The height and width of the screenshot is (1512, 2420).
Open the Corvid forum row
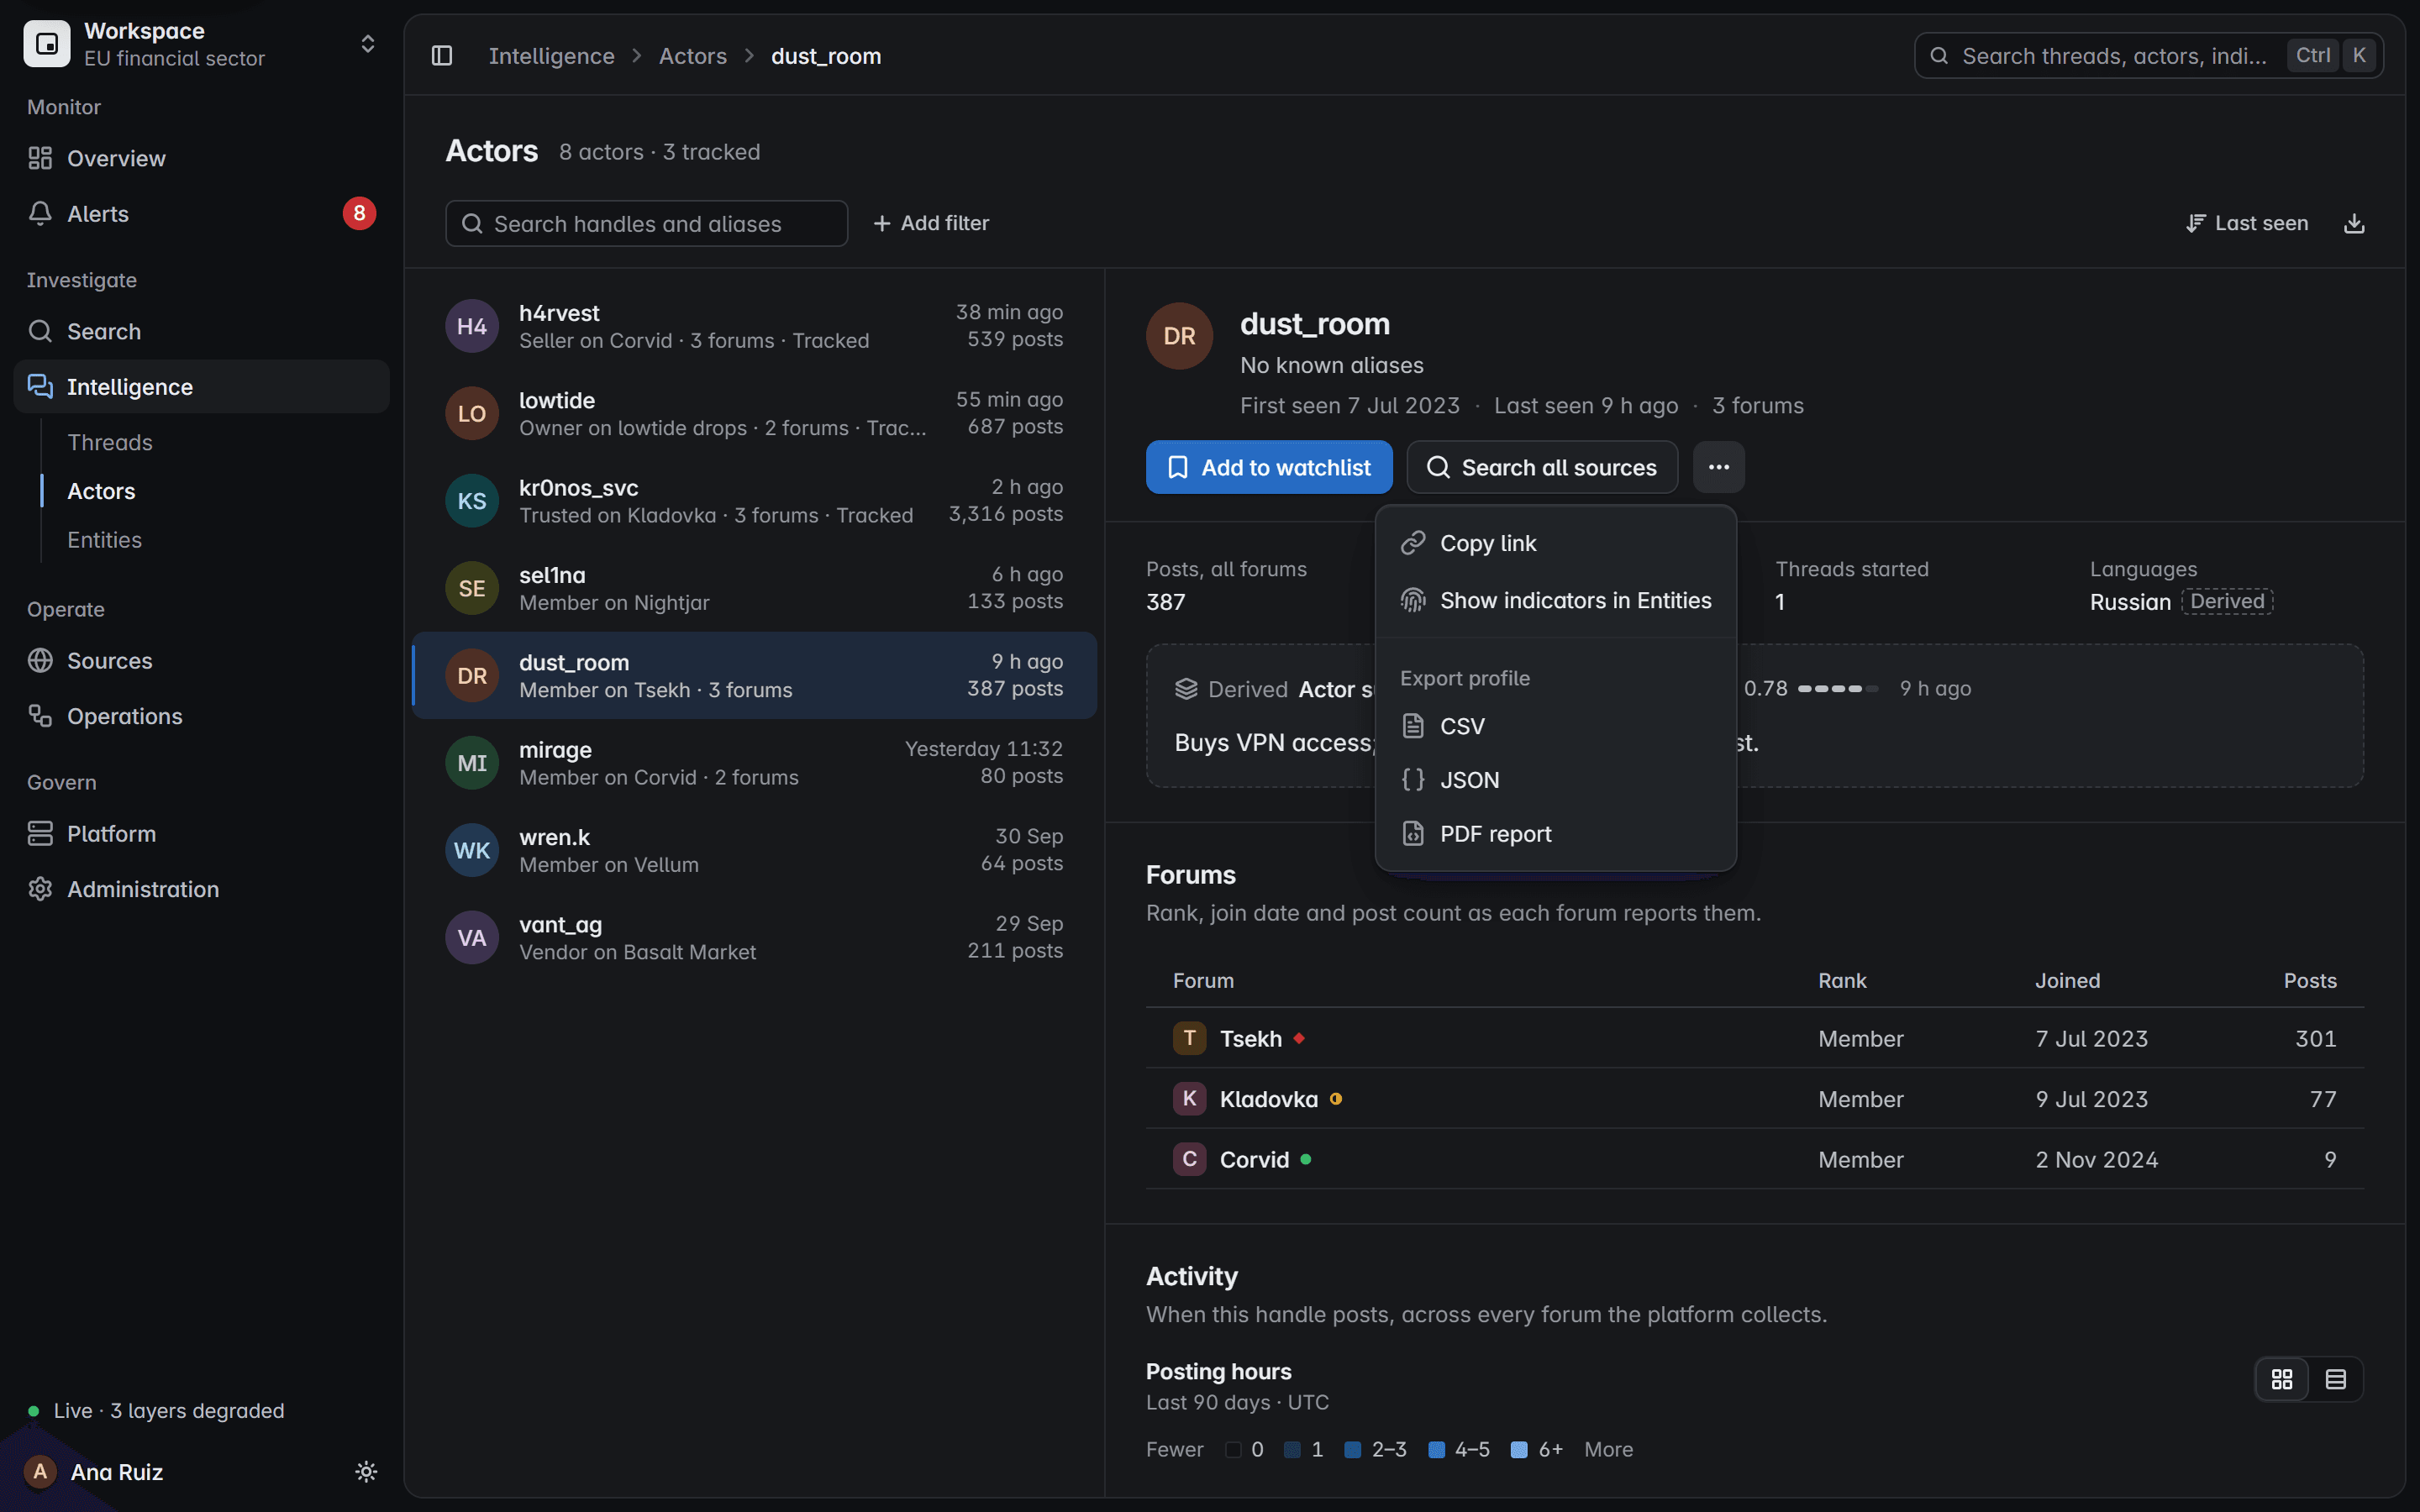point(1755,1159)
